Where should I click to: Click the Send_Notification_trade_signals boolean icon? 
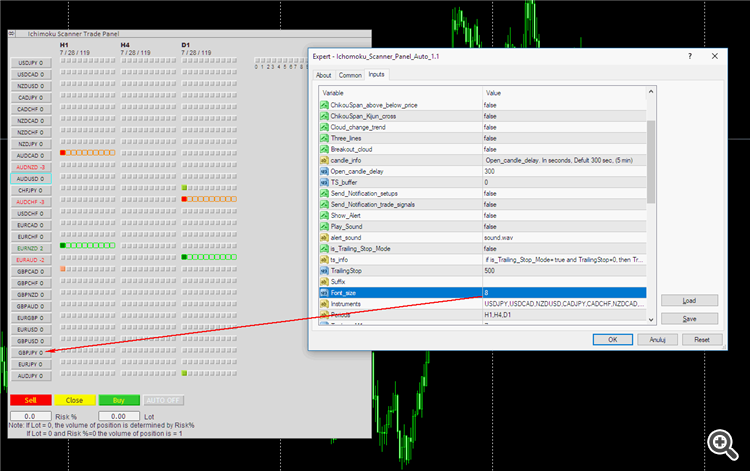[324, 204]
